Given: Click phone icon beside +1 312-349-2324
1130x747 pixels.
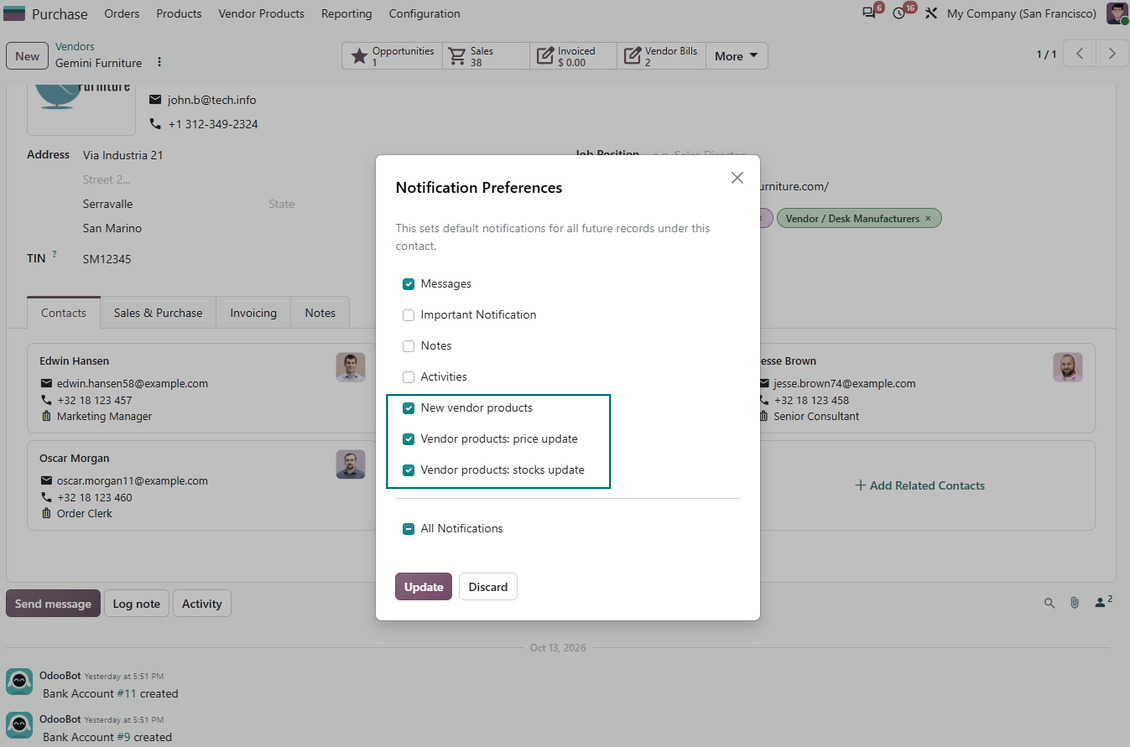Looking at the screenshot, I should (x=155, y=124).
